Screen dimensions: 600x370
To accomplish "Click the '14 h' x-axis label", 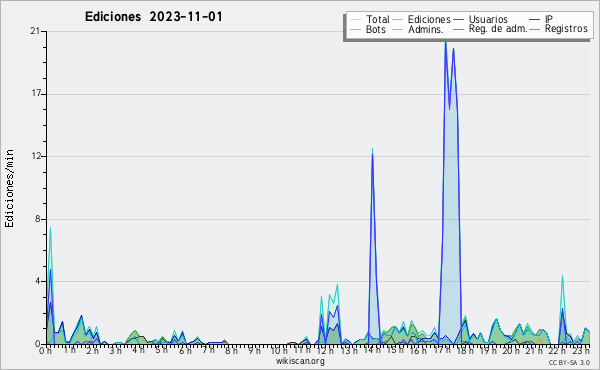I will 372,350.
